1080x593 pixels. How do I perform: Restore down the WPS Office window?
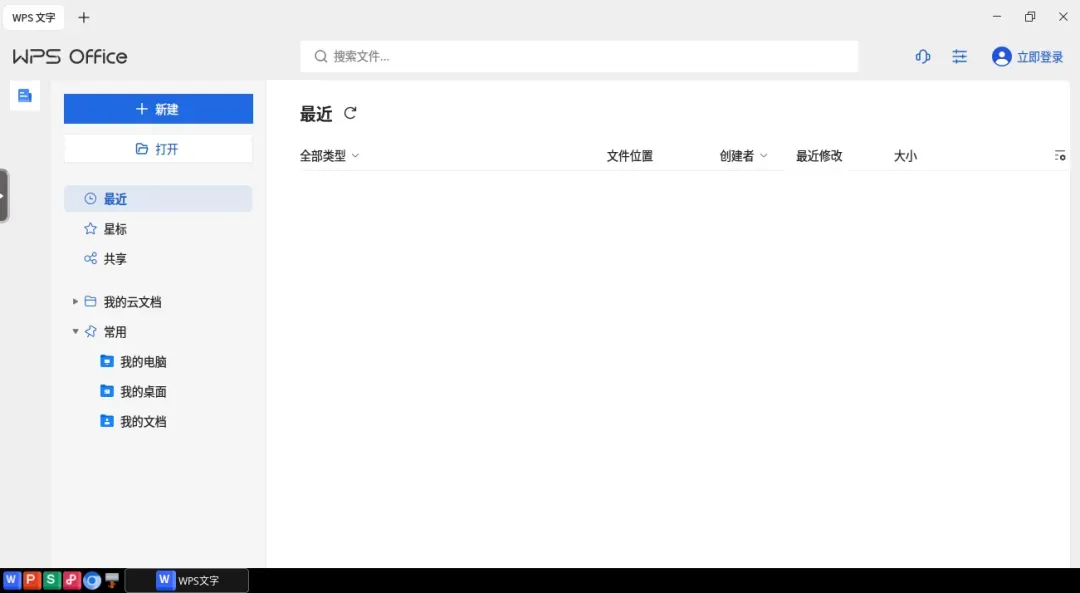[1030, 17]
